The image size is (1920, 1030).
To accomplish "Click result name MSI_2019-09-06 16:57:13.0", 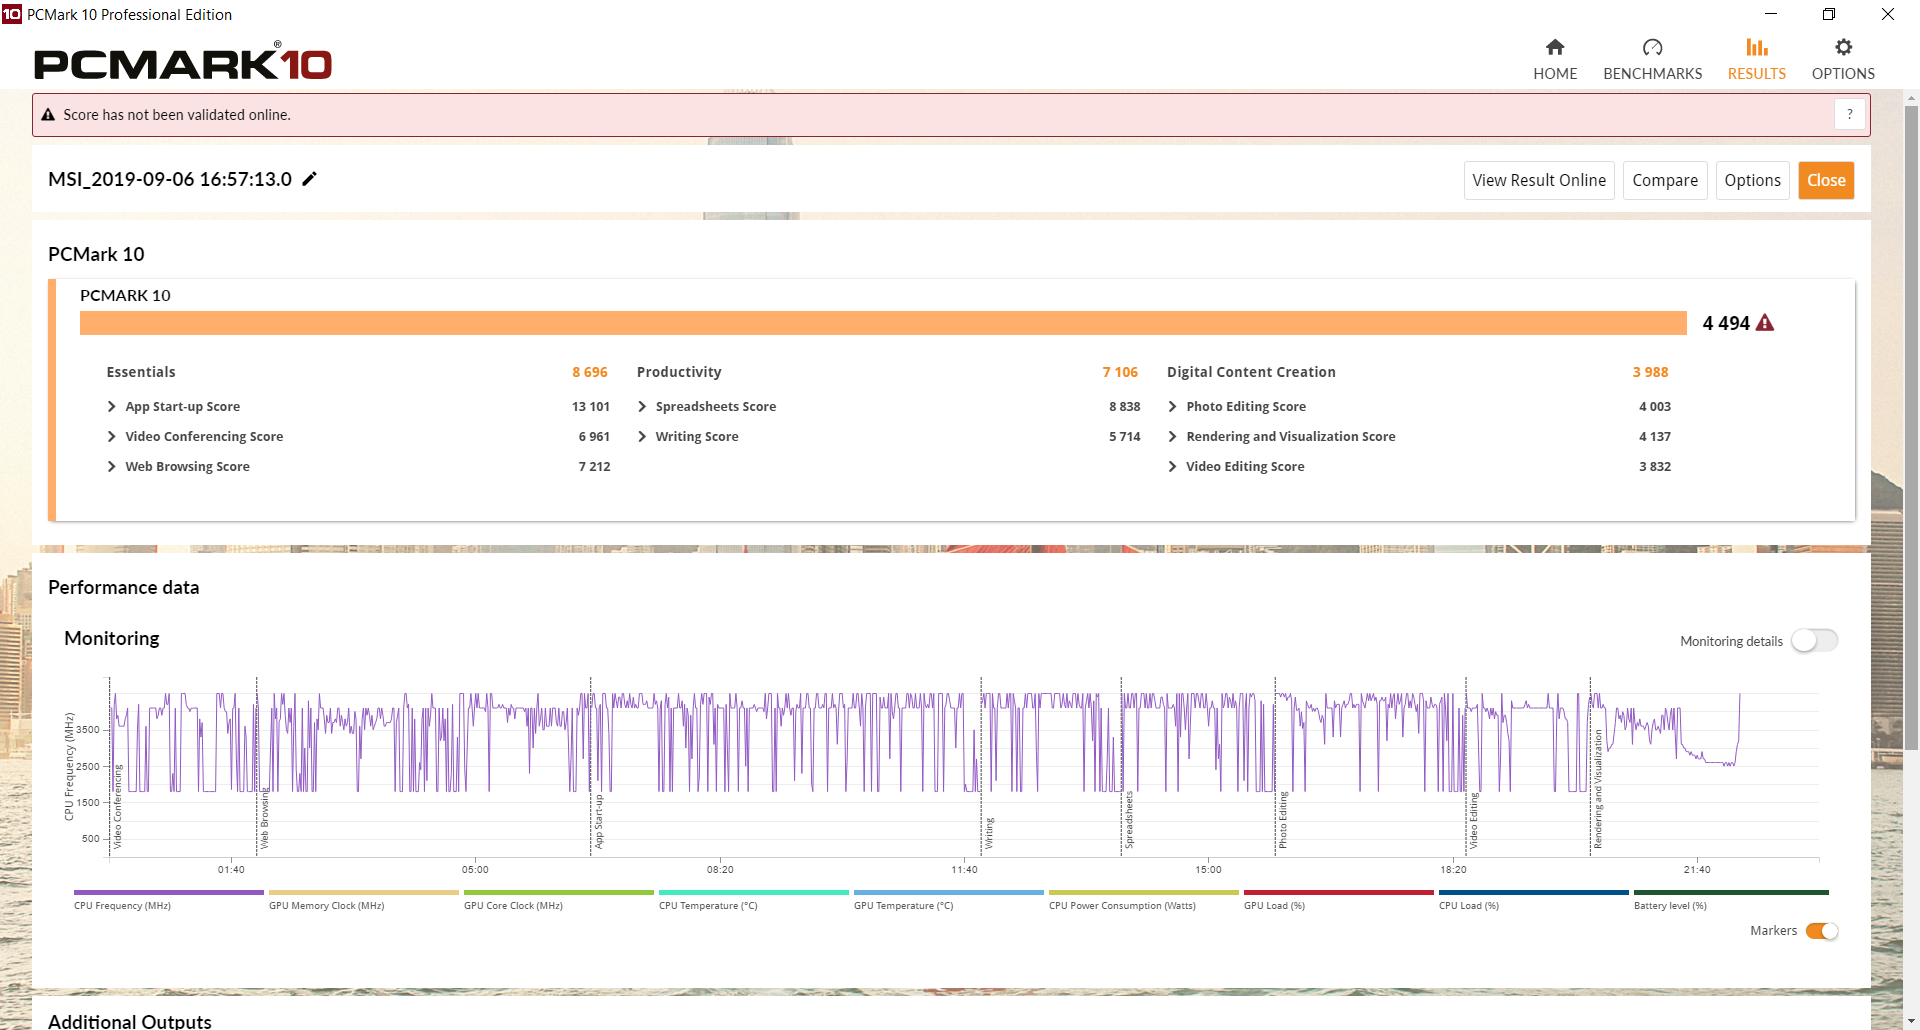I will tap(170, 179).
